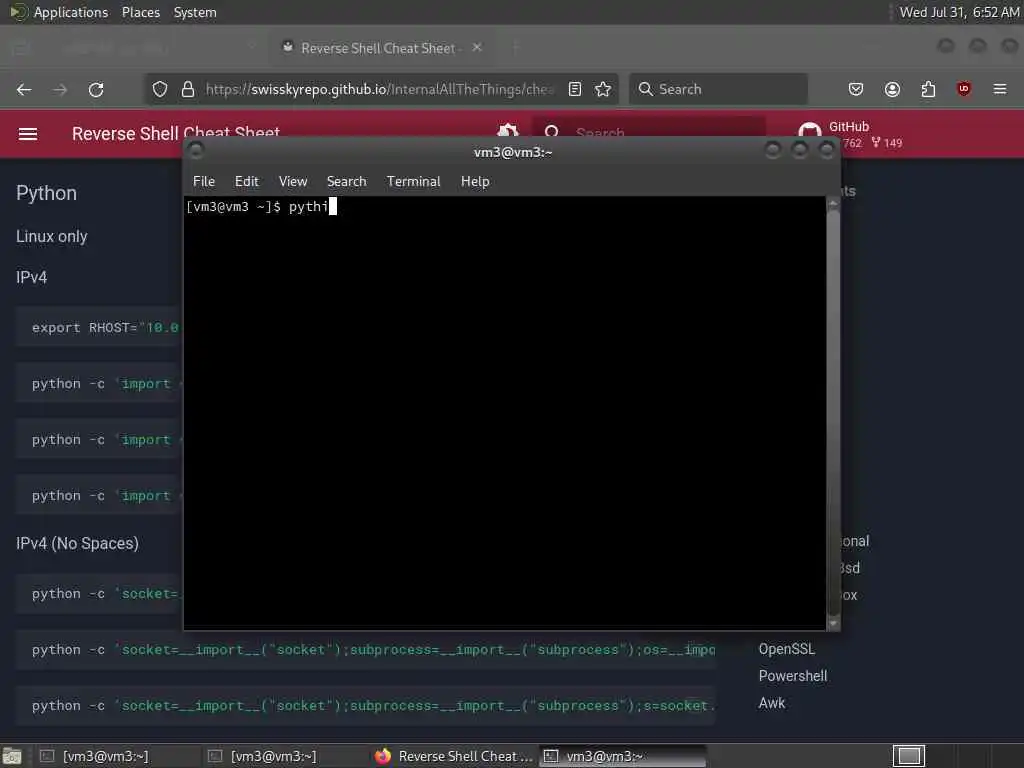Reload the page in Firefox
Viewport: 1024px width, 768px height.
pos(96,89)
